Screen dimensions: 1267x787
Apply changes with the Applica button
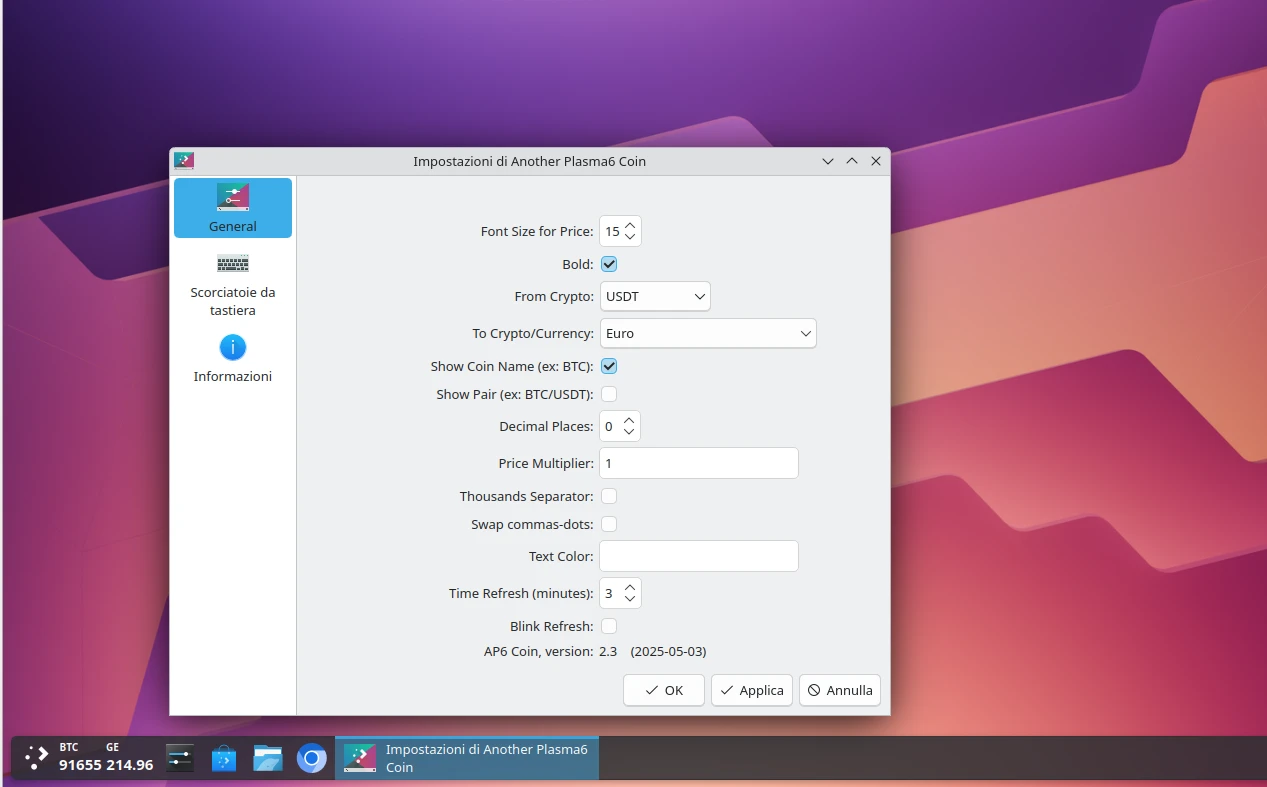751,690
